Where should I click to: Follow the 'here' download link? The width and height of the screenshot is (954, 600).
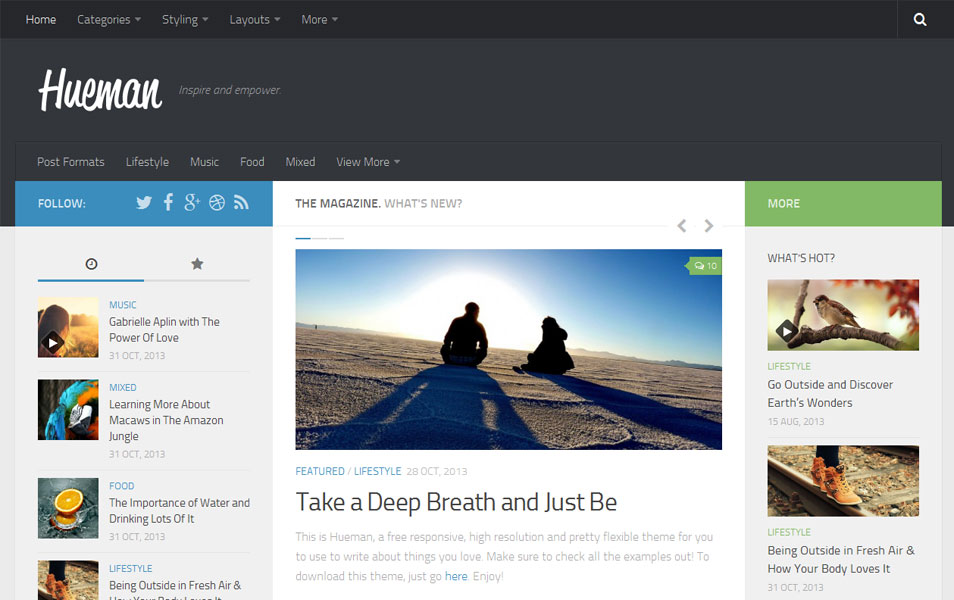click(x=456, y=576)
